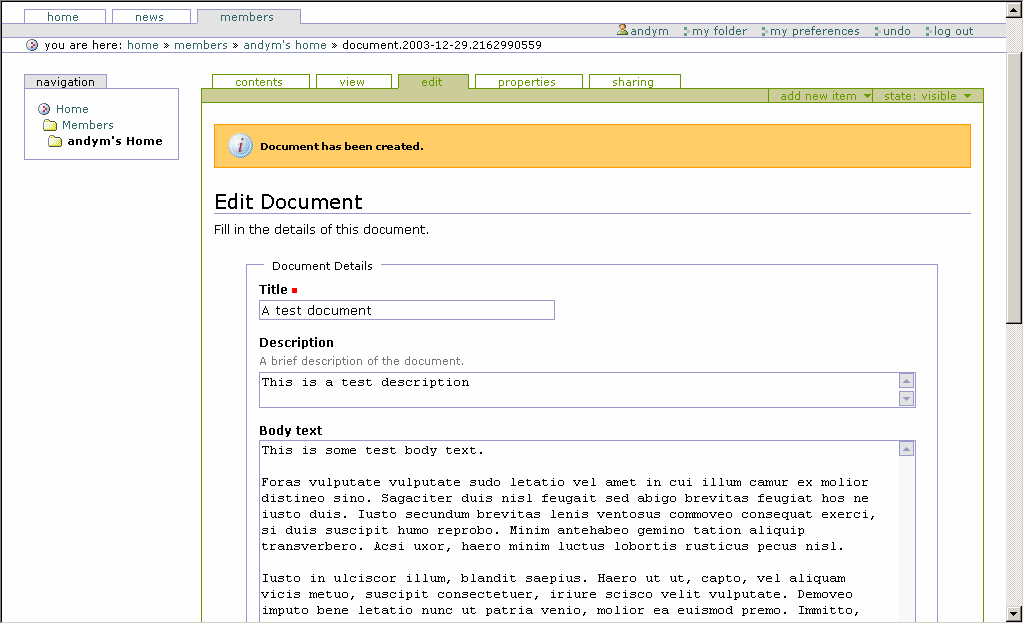Open the view tab
This screenshot has width=1024, height=624.
click(x=352, y=82)
